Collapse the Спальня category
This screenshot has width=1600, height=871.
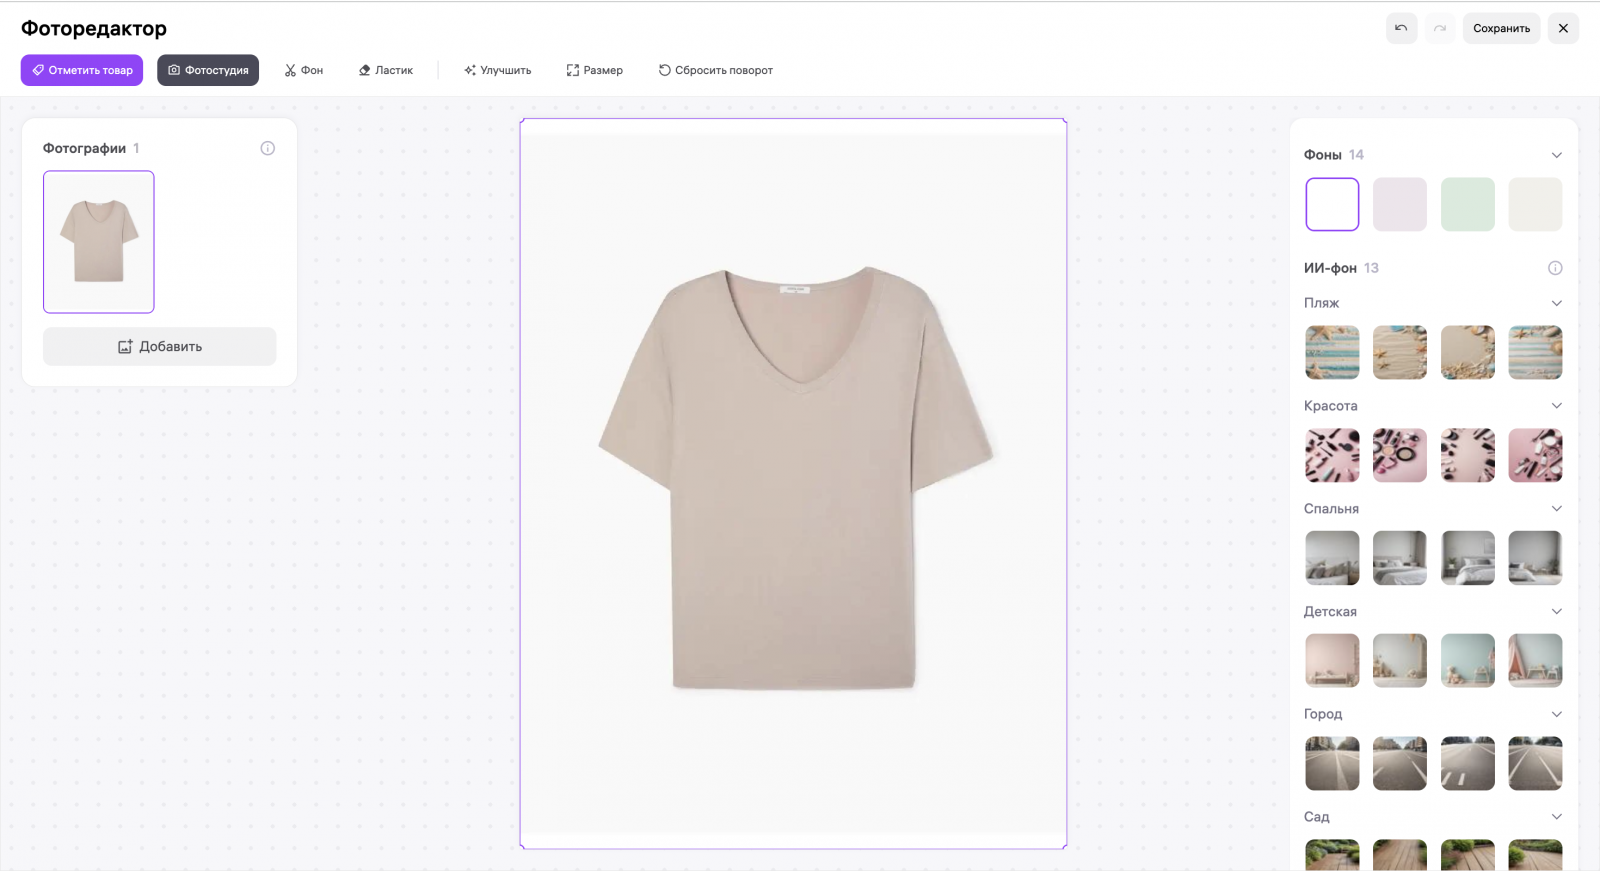(1556, 509)
